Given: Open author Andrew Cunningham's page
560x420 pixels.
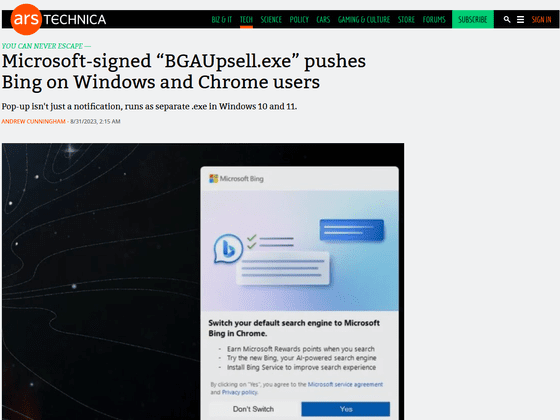Looking at the screenshot, I should click(x=34, y=121).
